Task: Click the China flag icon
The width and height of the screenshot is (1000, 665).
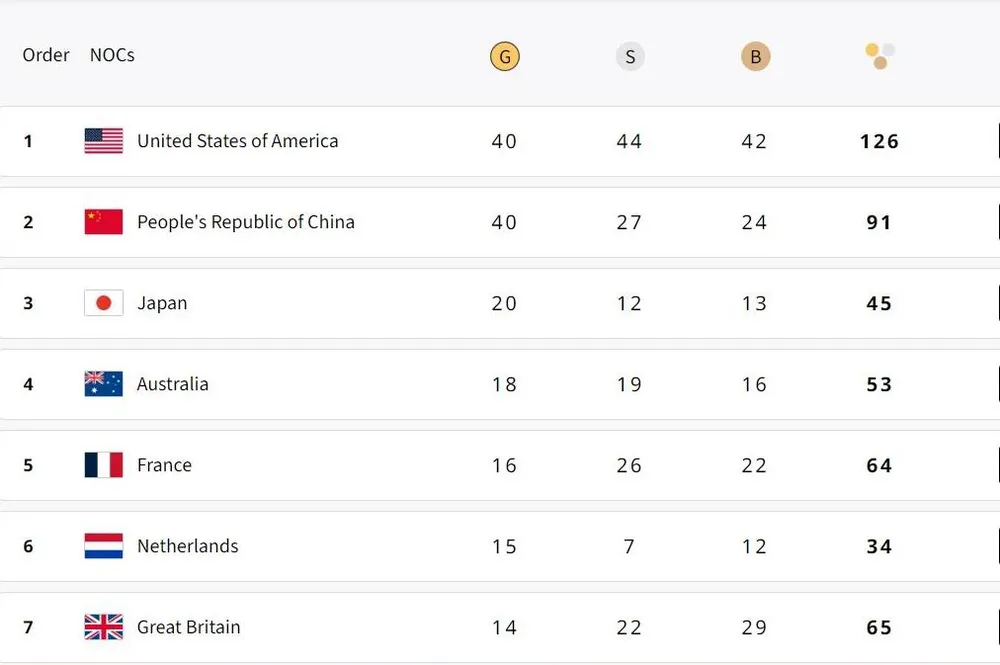Action: [104, 222]
